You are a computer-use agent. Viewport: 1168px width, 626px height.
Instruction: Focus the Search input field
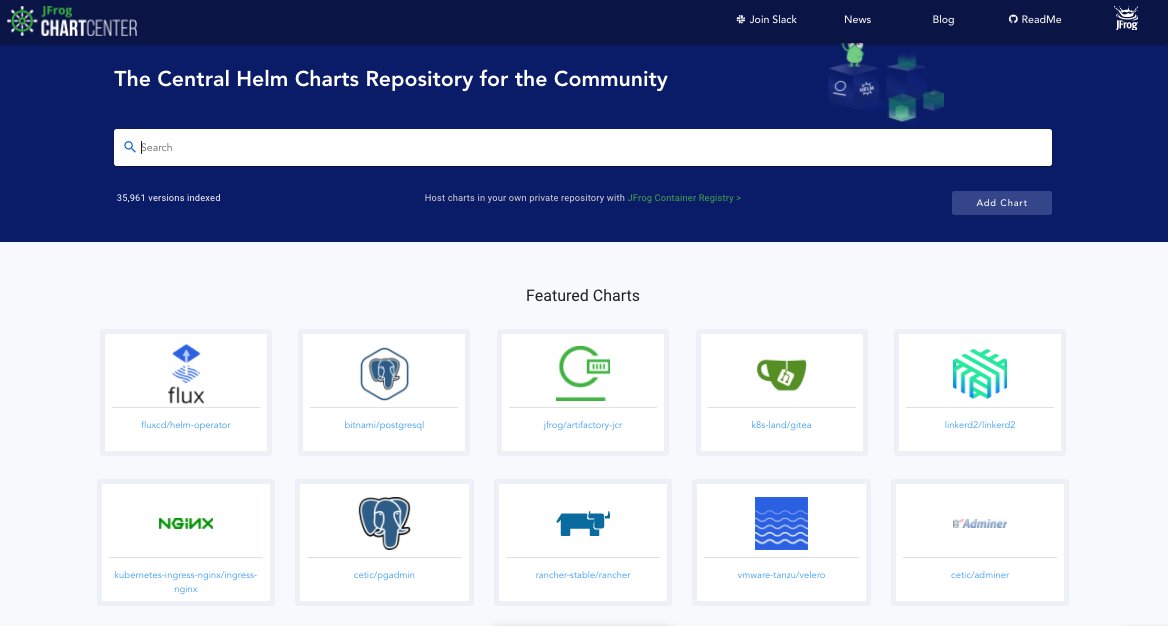tap(583, 148)
